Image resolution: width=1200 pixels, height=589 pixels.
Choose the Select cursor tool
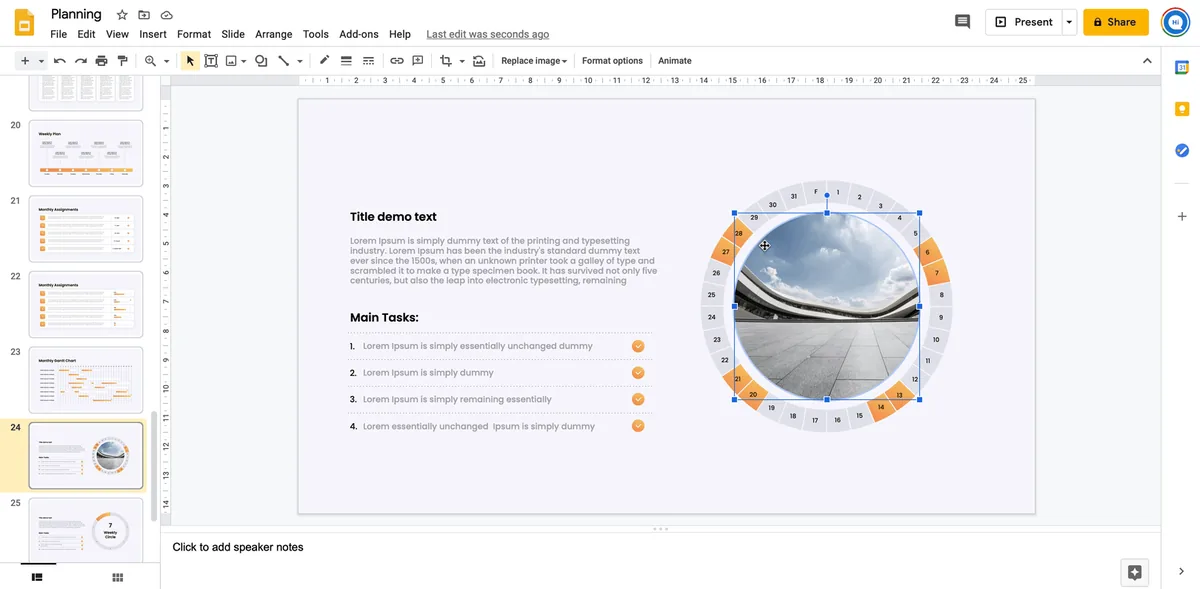(190, 61)
